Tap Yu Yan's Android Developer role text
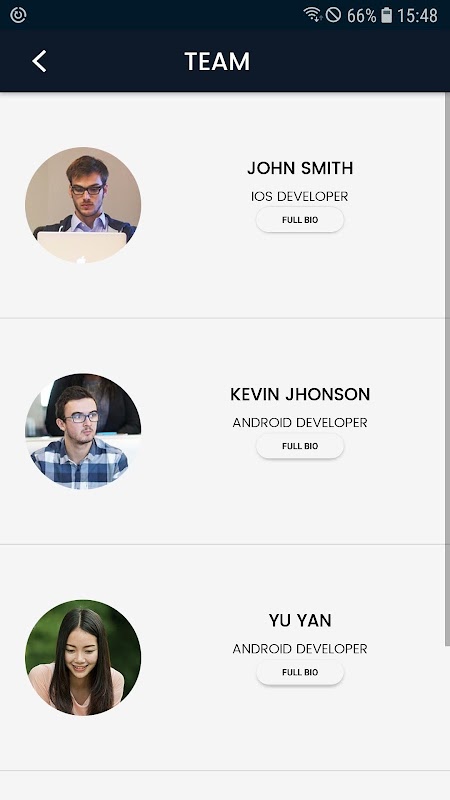Image resolution: width=450 pixels, height=800 pixels. [300, 648]
